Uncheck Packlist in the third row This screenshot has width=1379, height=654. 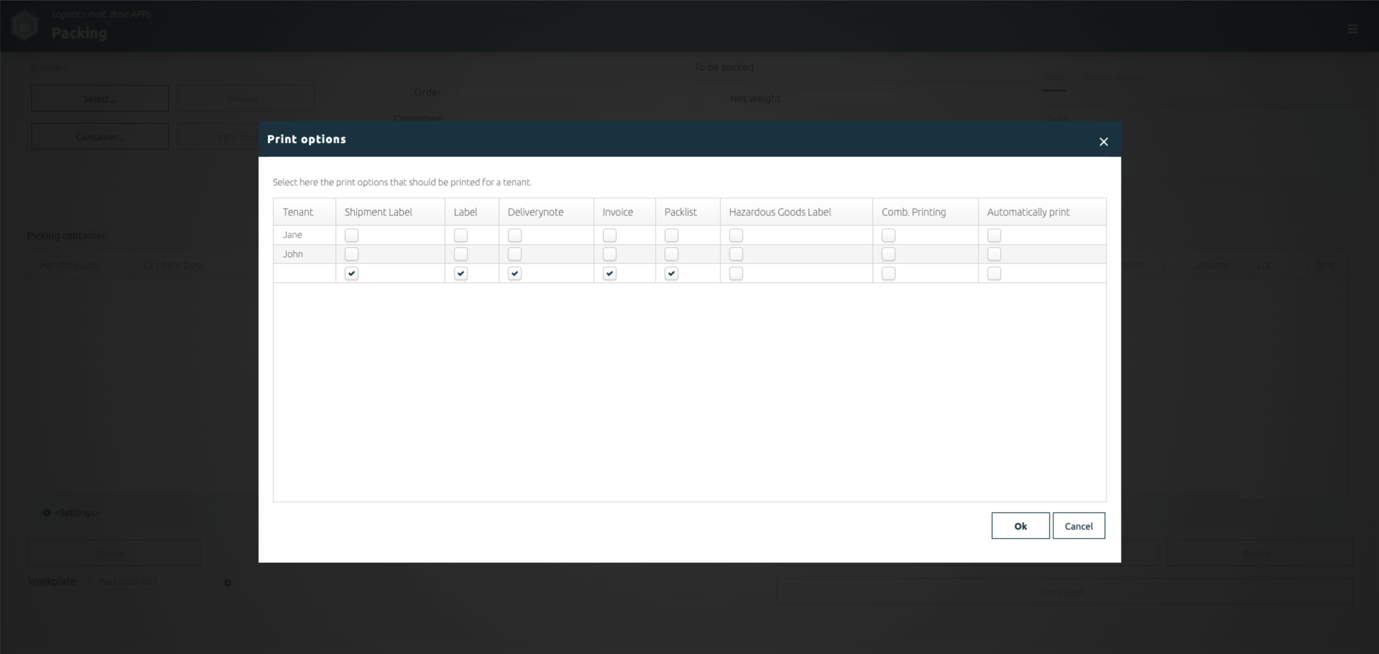[x=671, y=274]
